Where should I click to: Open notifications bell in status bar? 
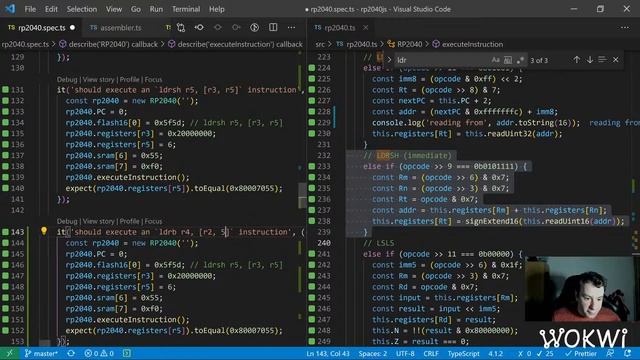tap(627, 353)
